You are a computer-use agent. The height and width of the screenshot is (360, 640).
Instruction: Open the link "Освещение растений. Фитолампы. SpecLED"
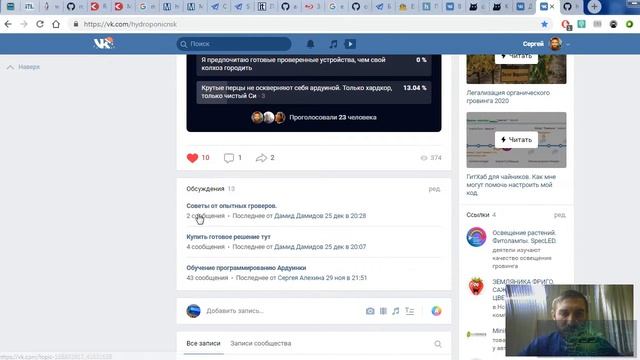524,237
